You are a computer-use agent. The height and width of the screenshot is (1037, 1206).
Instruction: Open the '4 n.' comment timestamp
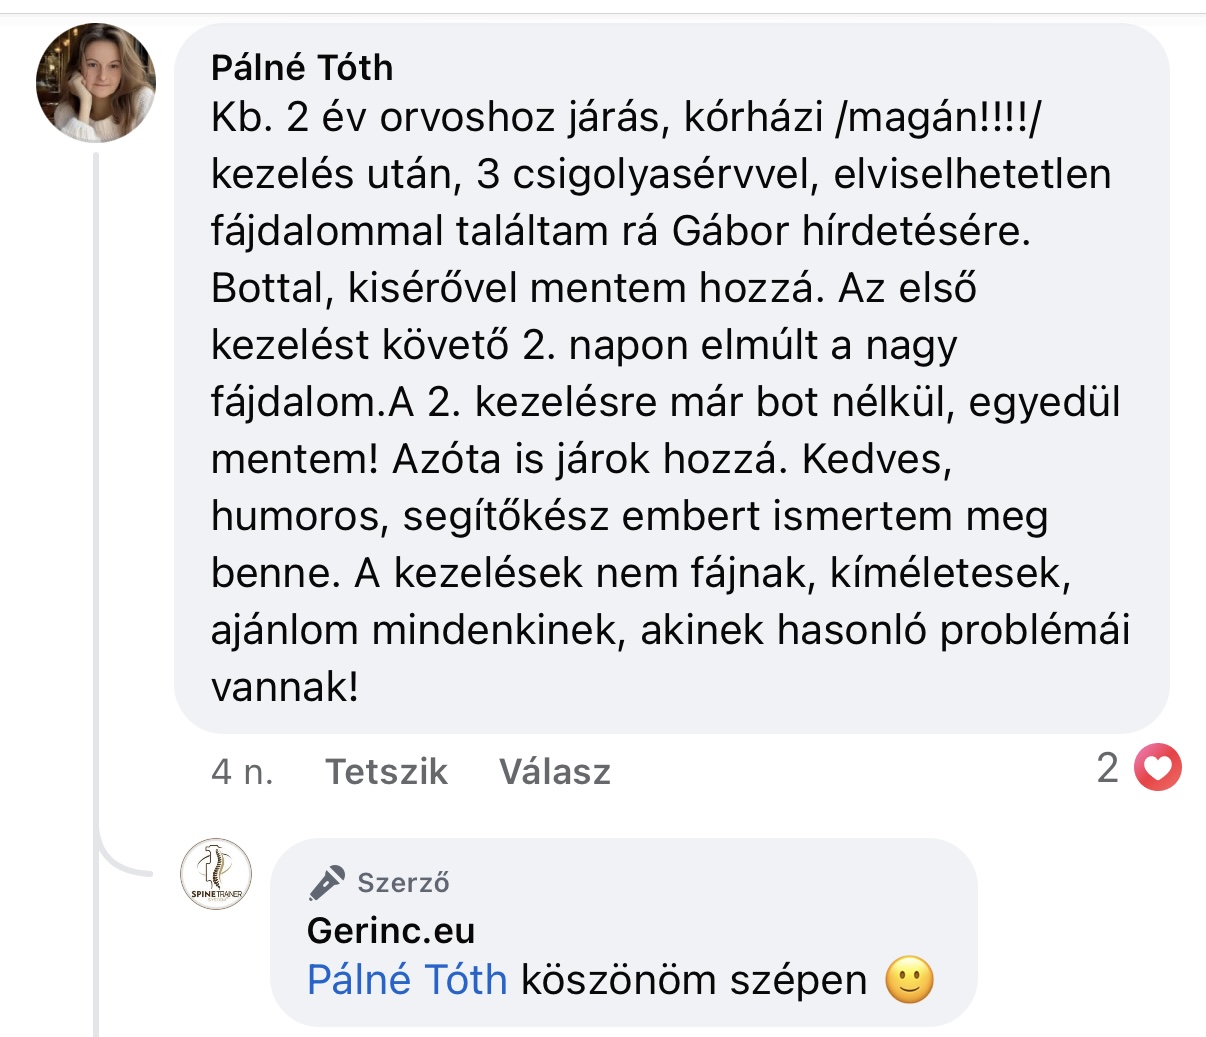(242, 772)
